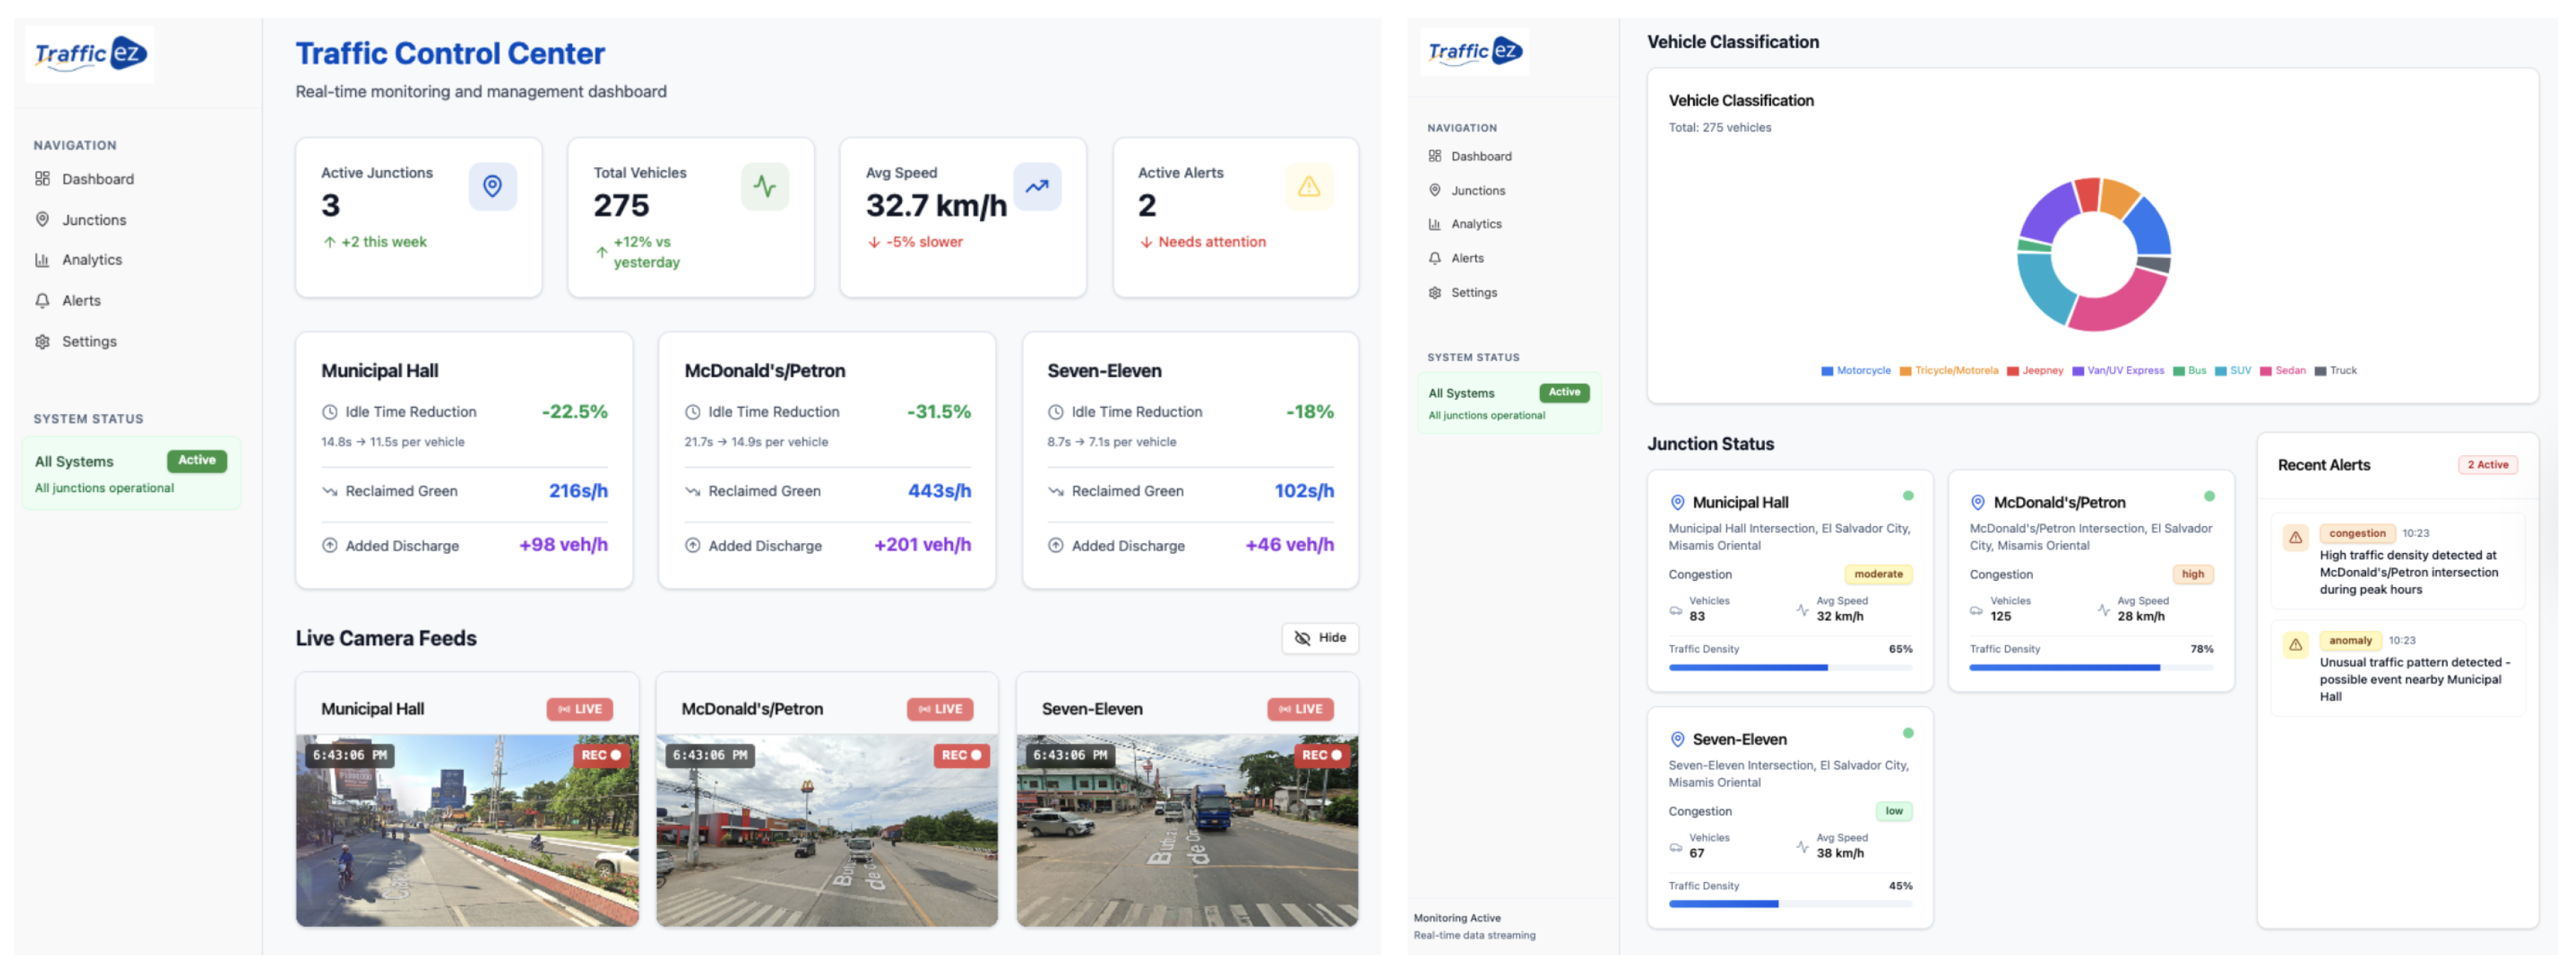The width and height of the screenshot is (2576, 970).
Task: Click the Active Junctions map pin icon
Action: pyautogui.click(x=492, y=186)
